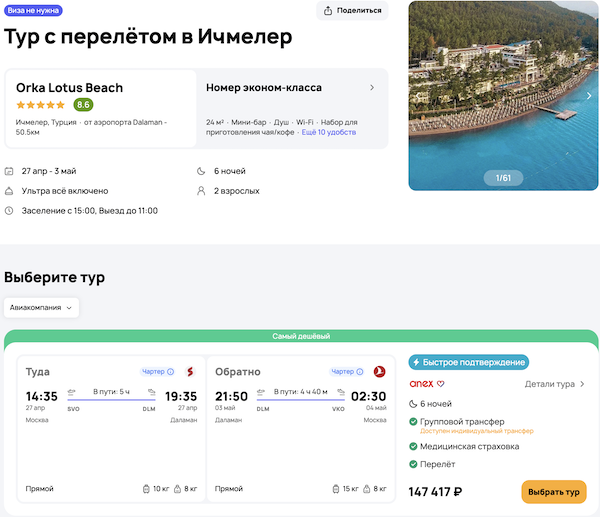Click the 8.6 hotel rating badge
The height and width of the screenshot is (517, 600).
tap(82, 104)
